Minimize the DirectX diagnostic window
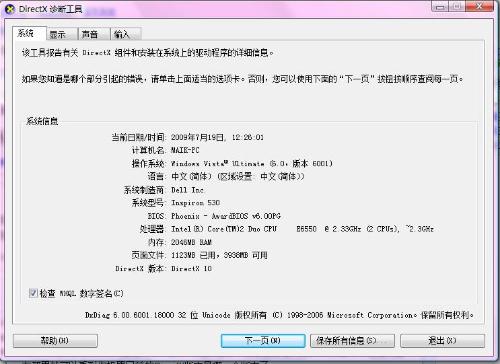 440,7
